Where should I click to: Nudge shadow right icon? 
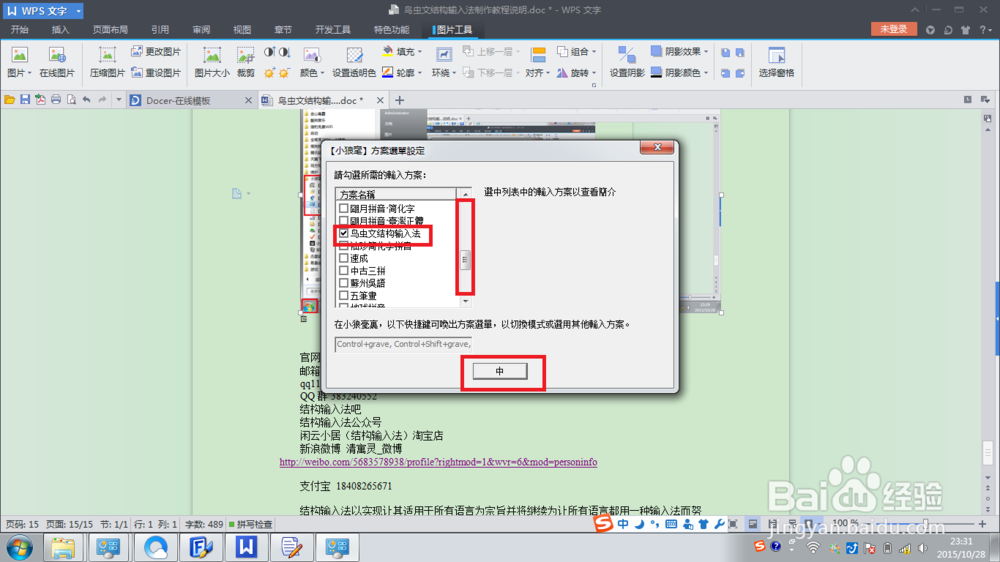(740, 73)
